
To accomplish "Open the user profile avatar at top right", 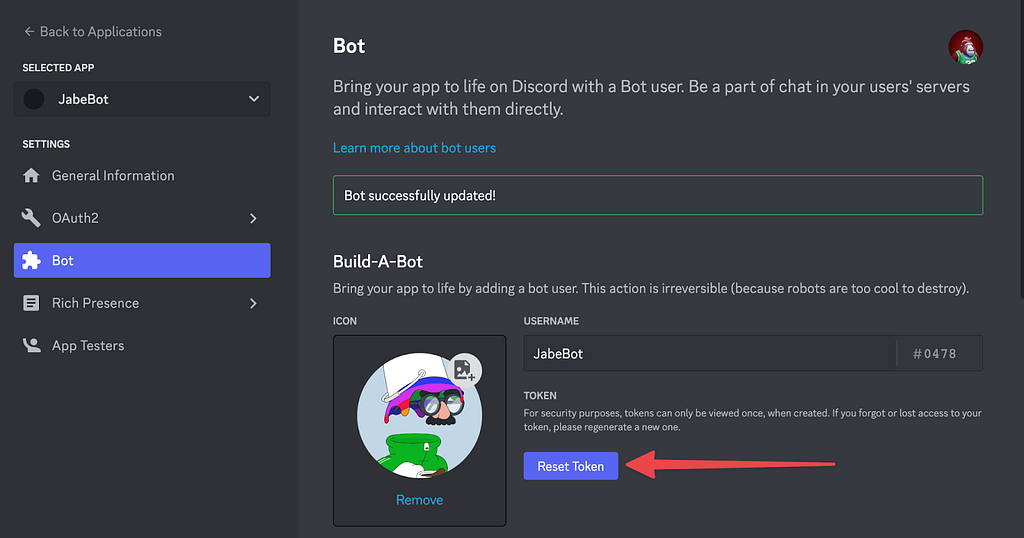I will (x=965, y=47).
